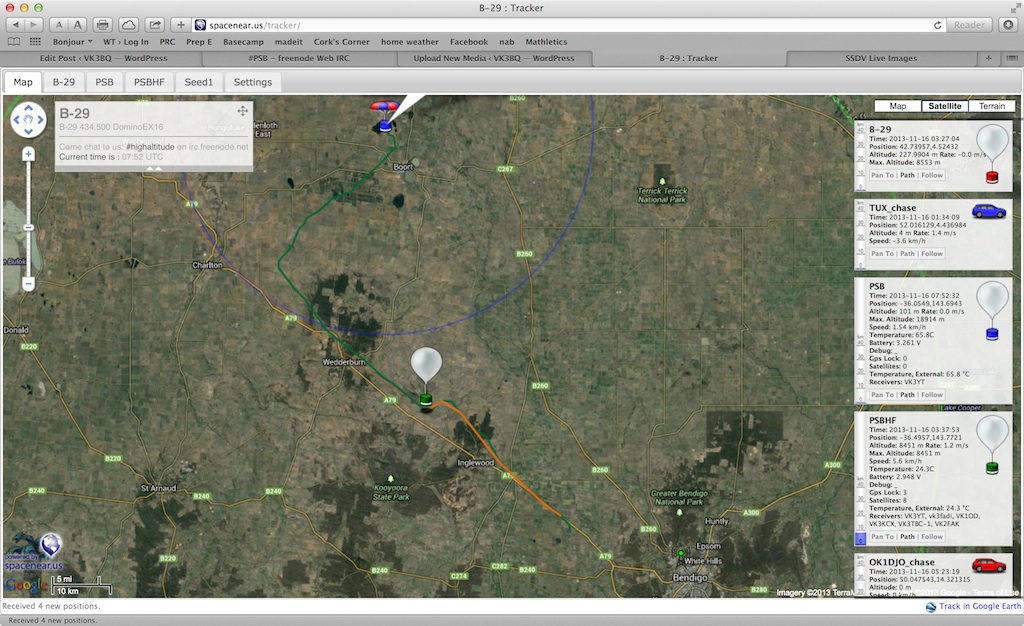This screenshot has width=1024, height=626.
Task: Click the spacenear.us address bar
Action: point(562,25)
